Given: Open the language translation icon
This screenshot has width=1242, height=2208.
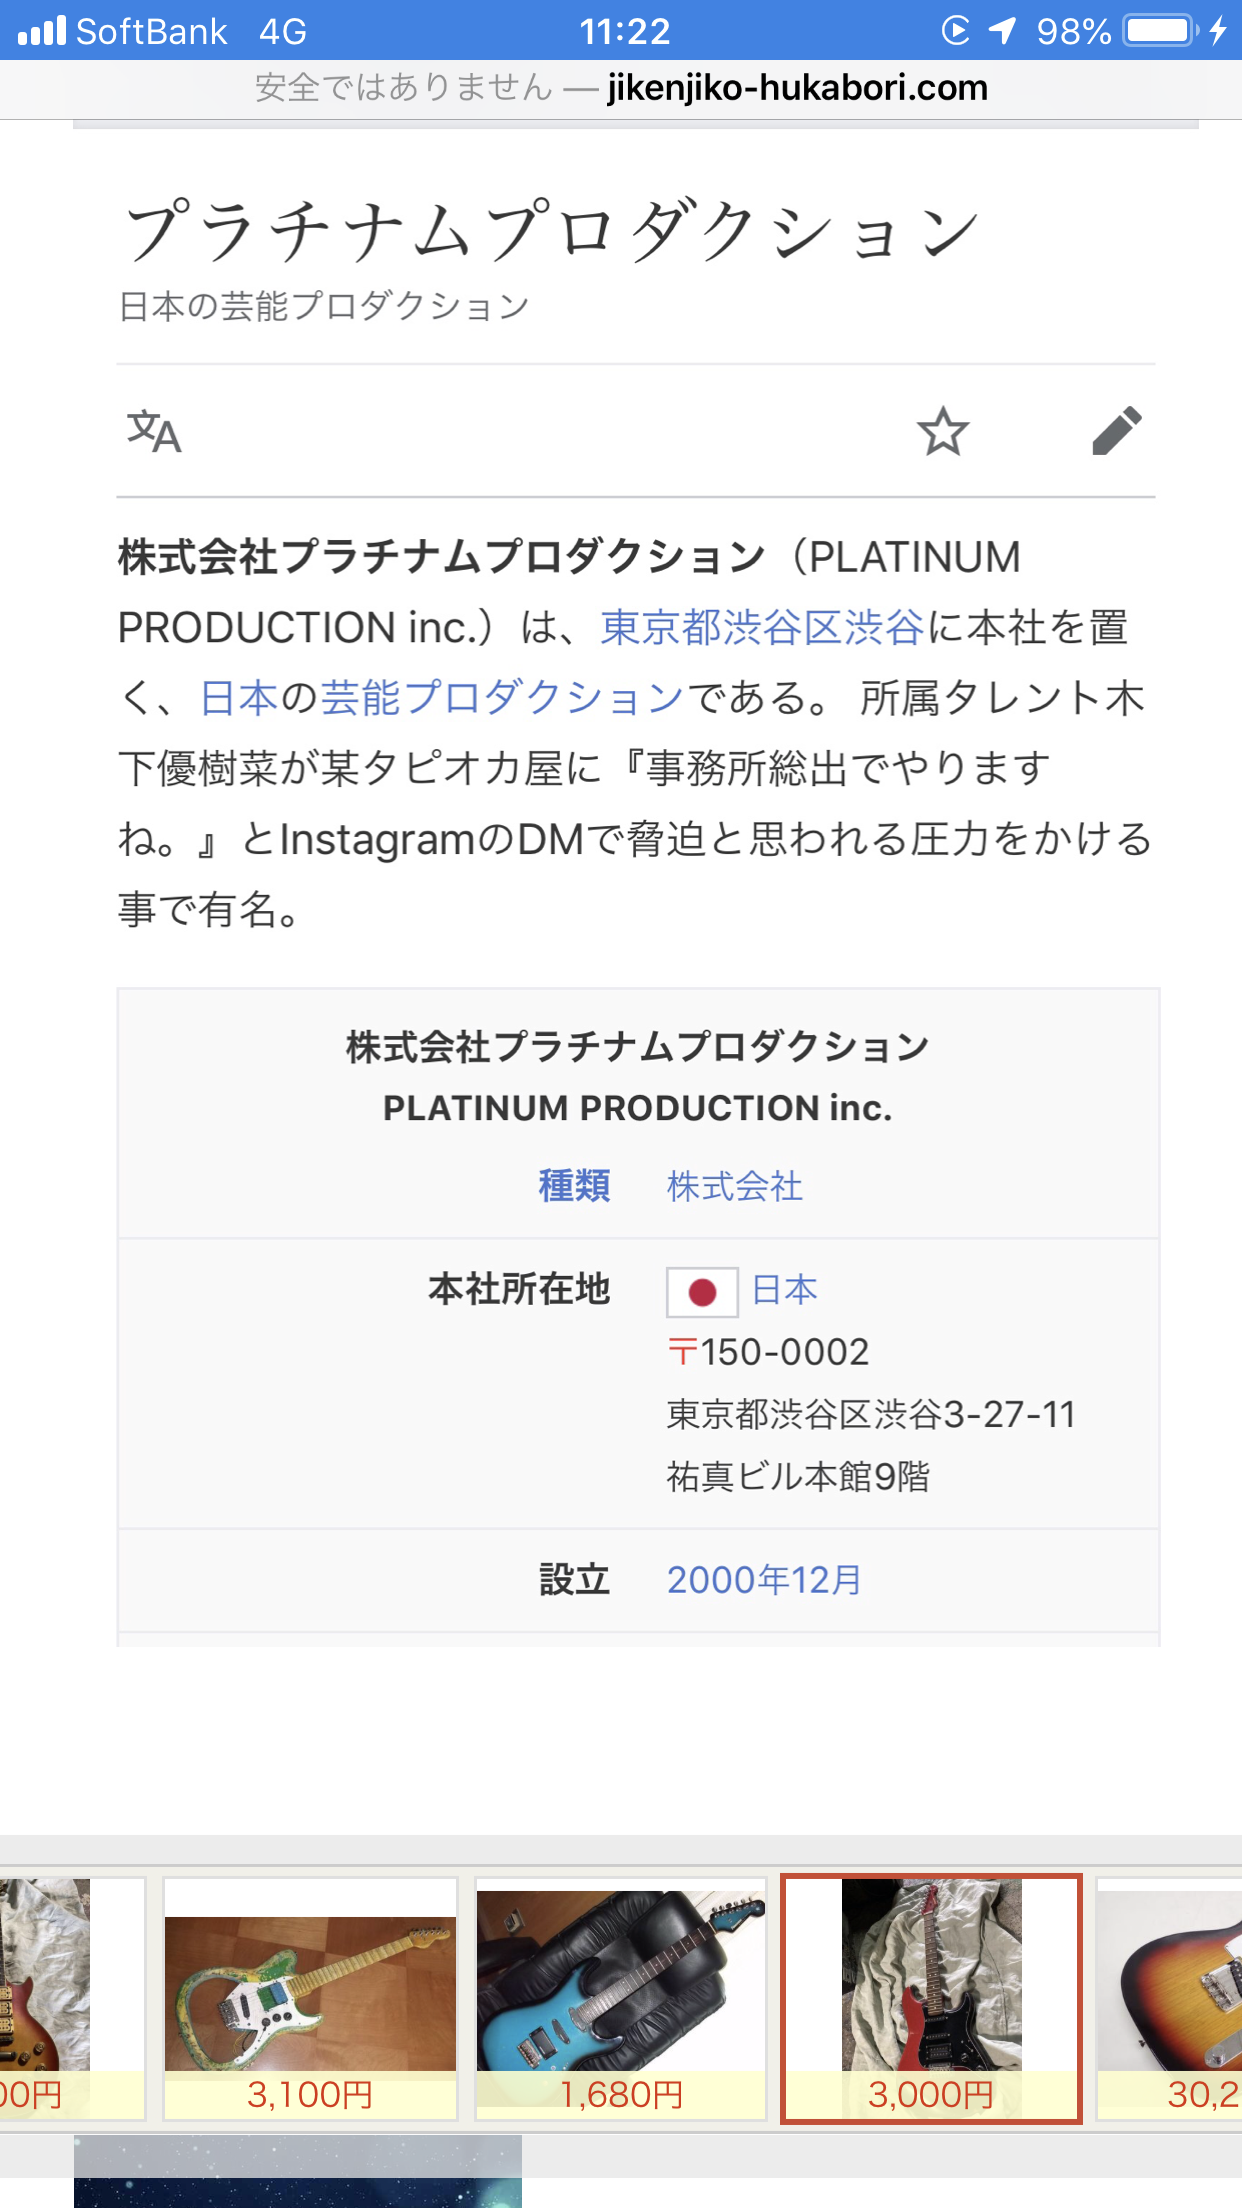Looking at the screenshot, I should 154,432.
